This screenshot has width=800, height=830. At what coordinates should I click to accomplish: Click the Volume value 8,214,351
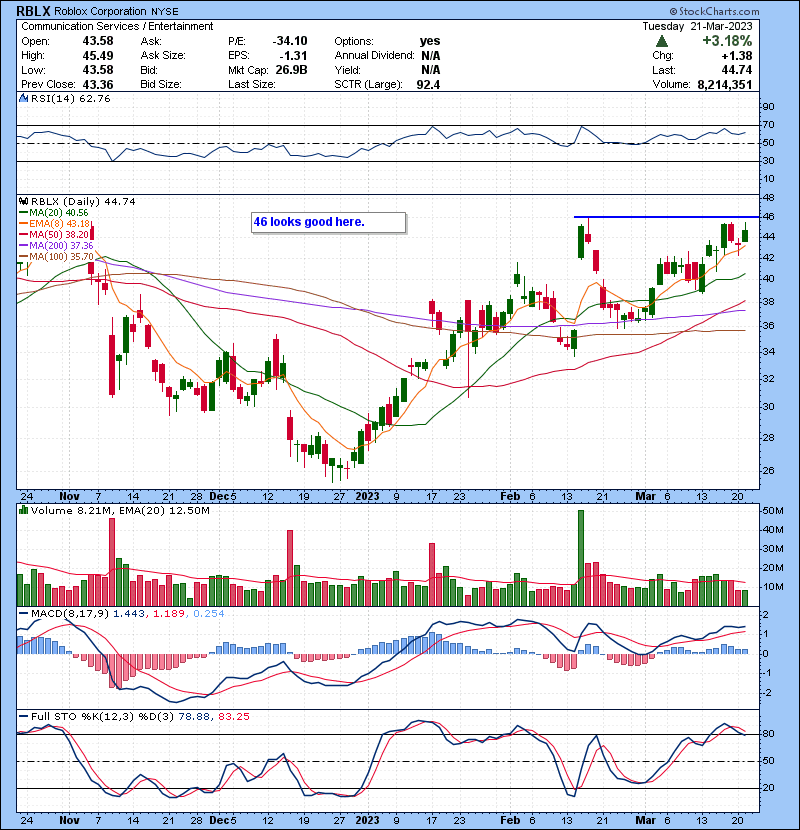click(724, 84)
